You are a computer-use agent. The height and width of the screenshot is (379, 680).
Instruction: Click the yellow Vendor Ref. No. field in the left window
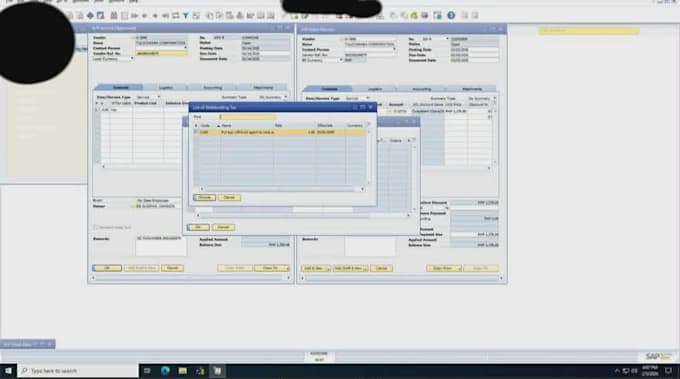(161, 53)
